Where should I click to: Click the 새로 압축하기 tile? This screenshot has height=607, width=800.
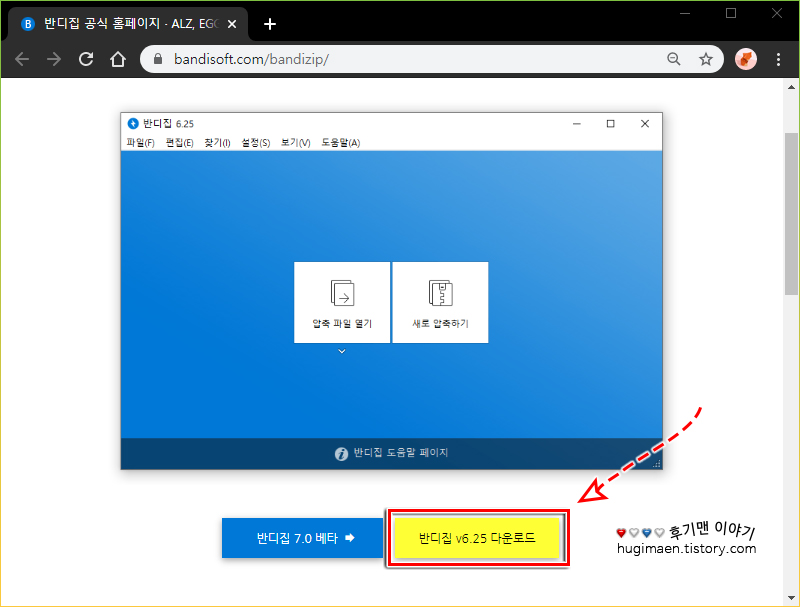click(x=440, y=302)
